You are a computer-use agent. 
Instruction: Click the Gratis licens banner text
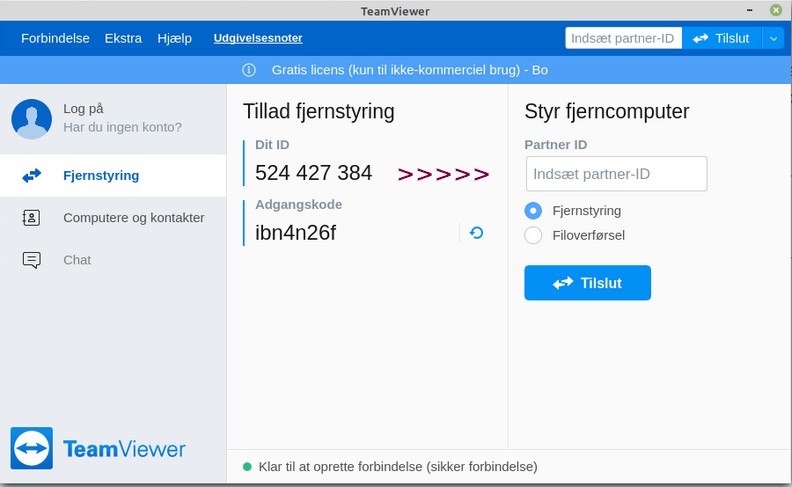tap(410, 70)
